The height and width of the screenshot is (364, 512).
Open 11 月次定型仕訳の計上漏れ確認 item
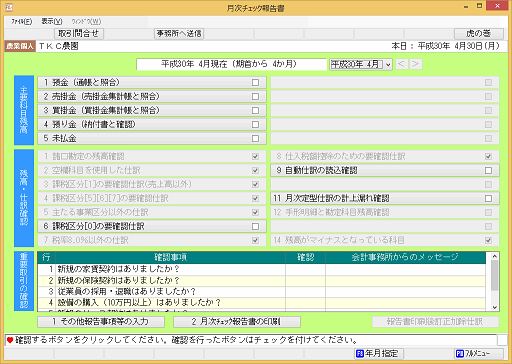[385, 198]
